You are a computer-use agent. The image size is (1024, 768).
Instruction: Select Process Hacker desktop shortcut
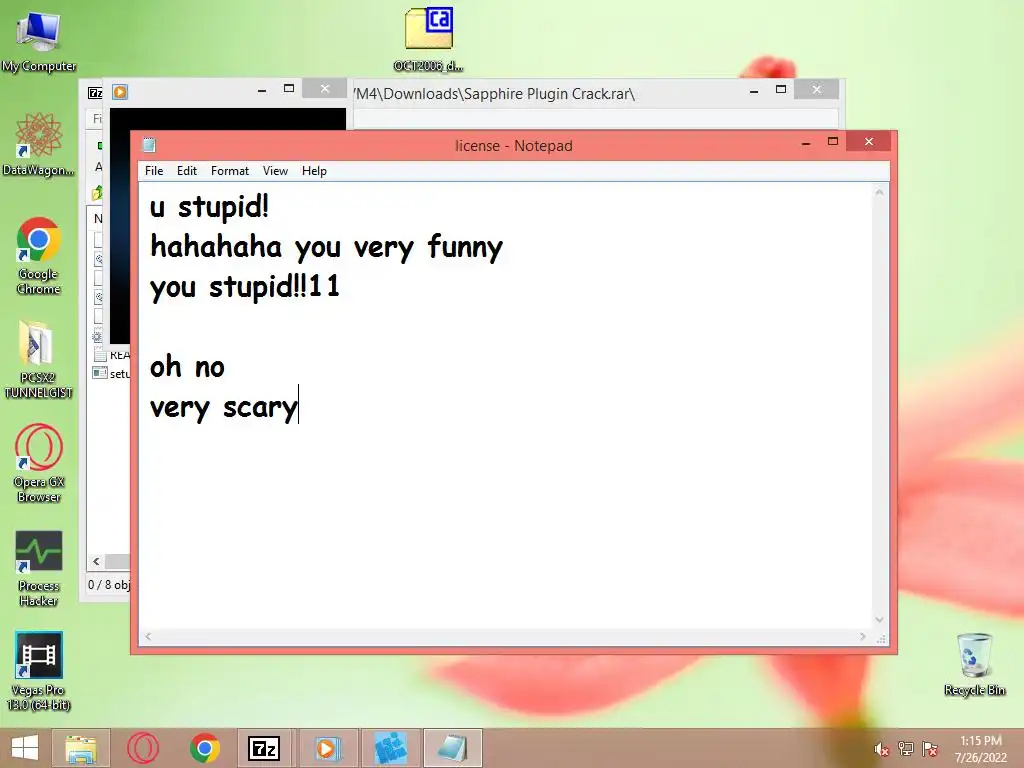(39, 567)
